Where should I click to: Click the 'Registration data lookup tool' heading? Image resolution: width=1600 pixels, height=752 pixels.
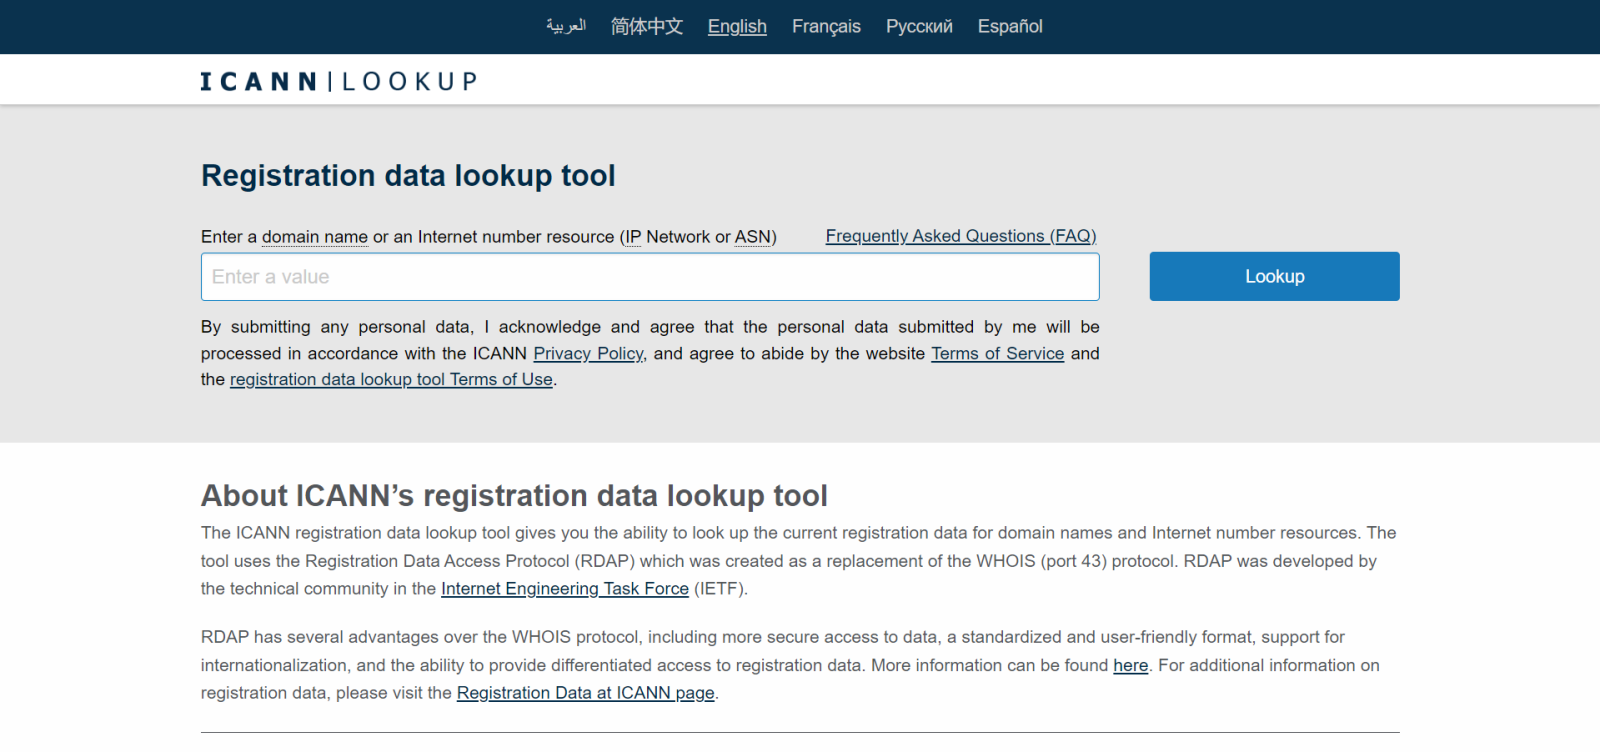(408, 176)
